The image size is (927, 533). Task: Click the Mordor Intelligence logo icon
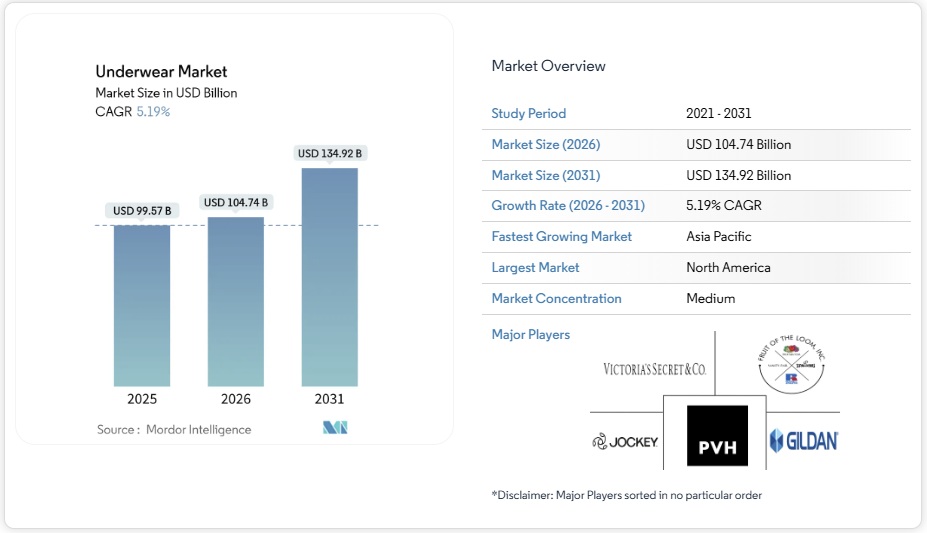334,429
